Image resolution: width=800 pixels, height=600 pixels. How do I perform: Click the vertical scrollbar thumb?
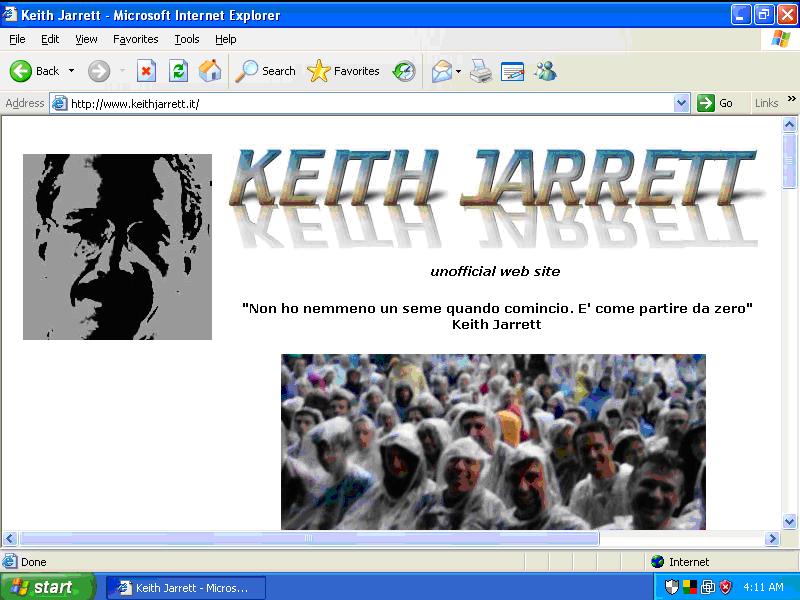click(789, 161)
